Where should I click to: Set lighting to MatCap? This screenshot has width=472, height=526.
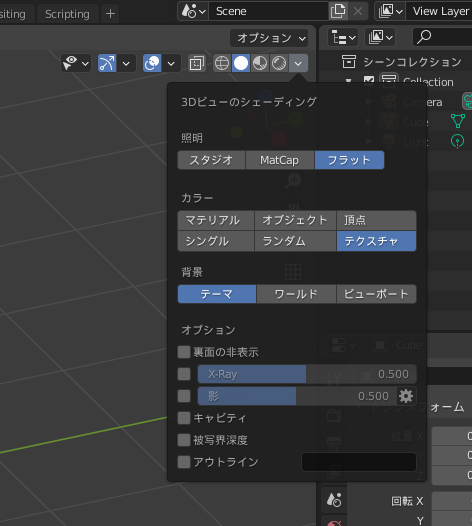279,160
